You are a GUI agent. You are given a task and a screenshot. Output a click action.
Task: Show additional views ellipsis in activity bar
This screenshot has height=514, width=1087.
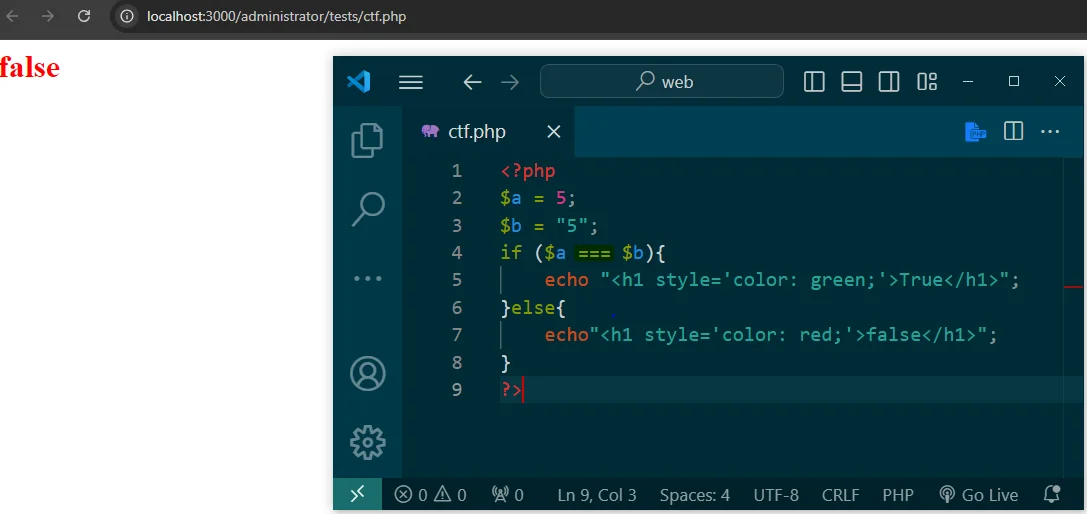367,279
